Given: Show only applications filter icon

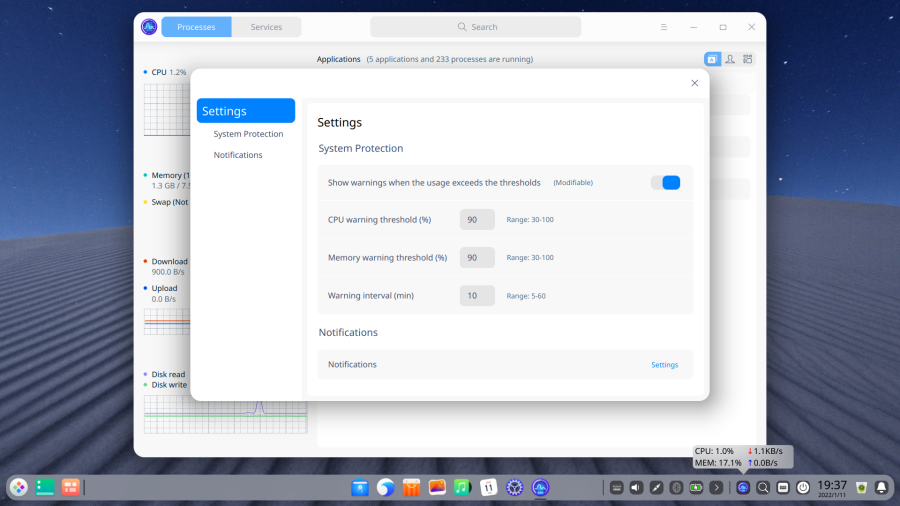Looking at the screenshot, I should tap(712, 59).
